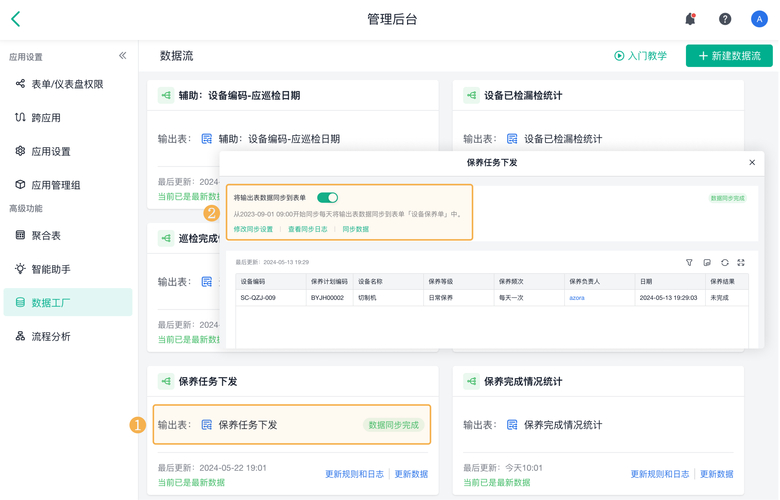Open the notification bell
The image size is (780, 500).
pyautogui.click(x=690, y=19)
